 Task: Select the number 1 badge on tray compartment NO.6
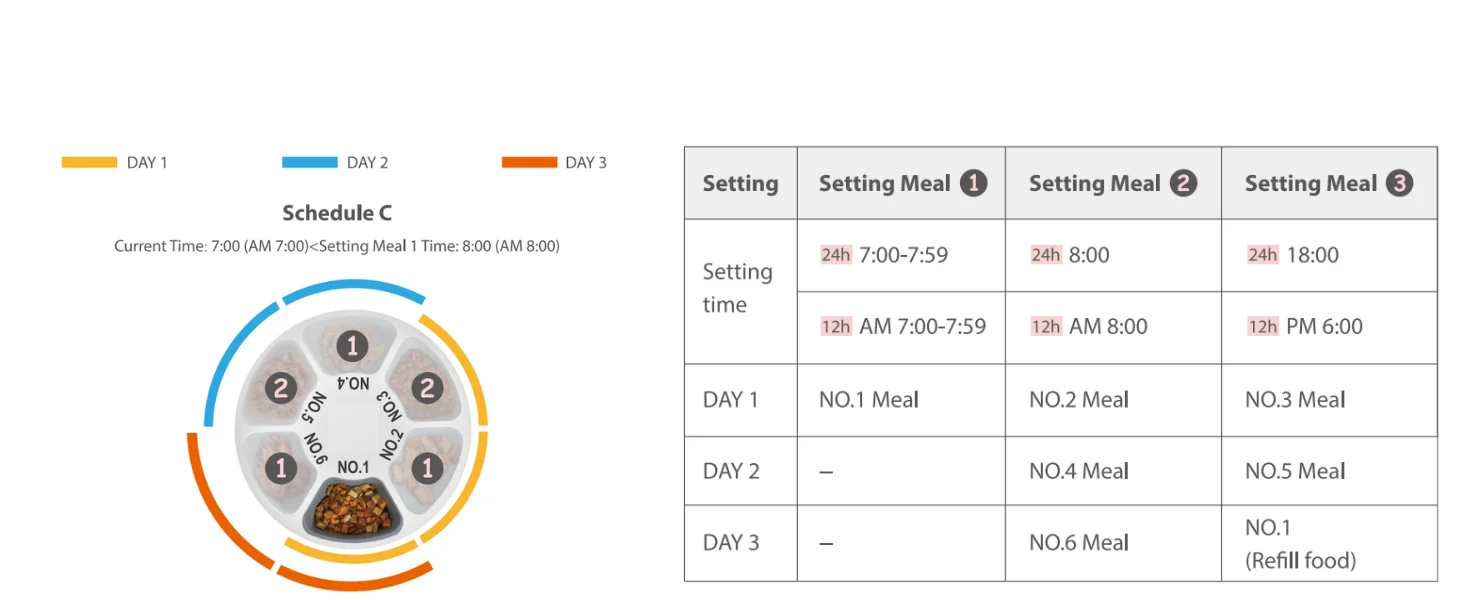281,467
